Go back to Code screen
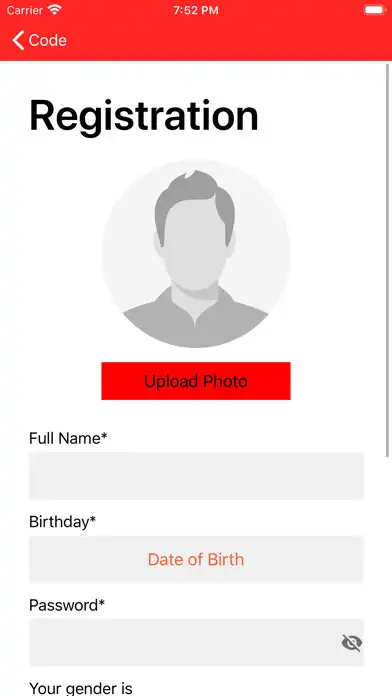Viewport: 392px width, 696px height. point(40,40)
